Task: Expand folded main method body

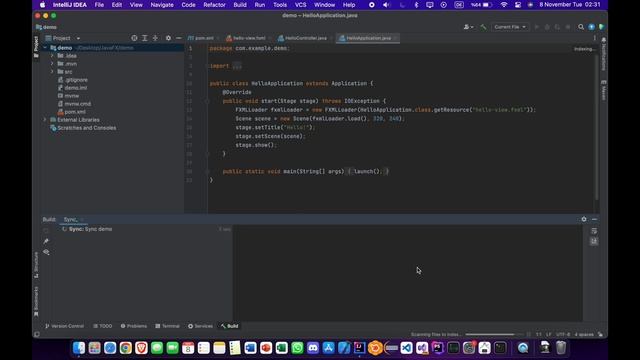Action: [x=367, y=171]
